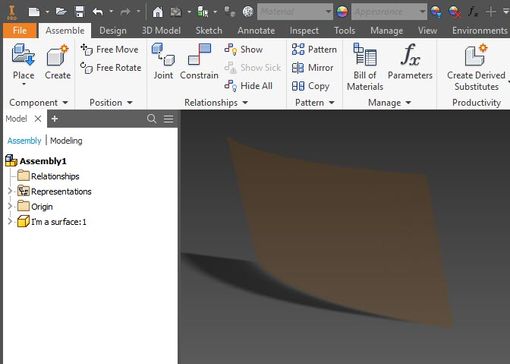This screenshot has height=364, width=510.
Task: Select the Assembly browser view link
Action: pyautogui.click(x=24, y=141)
